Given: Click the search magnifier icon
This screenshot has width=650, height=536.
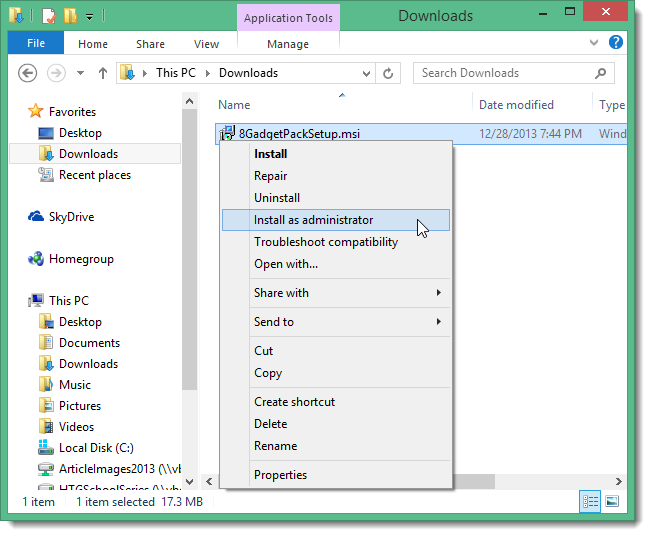Looking at the screenshot, I should click(x=600, y=73).
